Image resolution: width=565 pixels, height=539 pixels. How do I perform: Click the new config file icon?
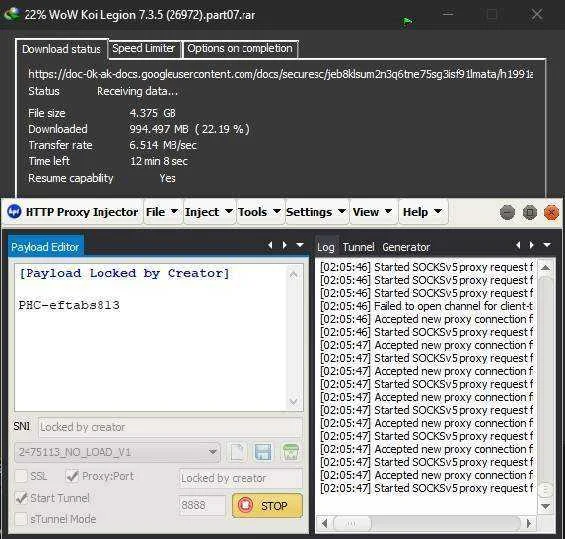tap(237, 452)
